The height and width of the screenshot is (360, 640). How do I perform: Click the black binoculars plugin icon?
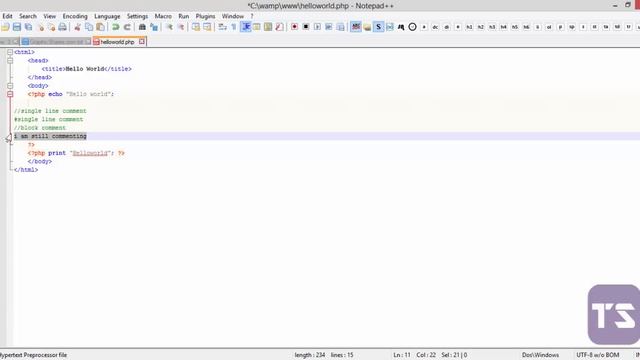401,27
